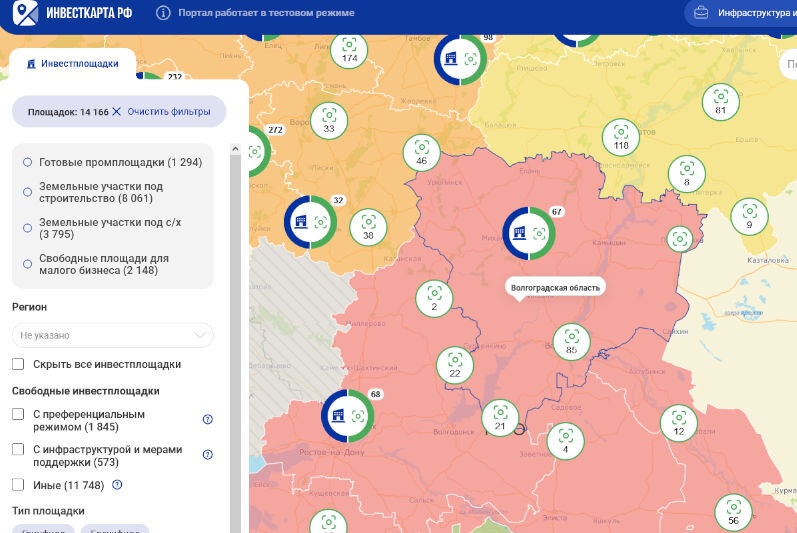
Task: Check Скрыть все инвестплощадки
Action: tap(18, 364)
